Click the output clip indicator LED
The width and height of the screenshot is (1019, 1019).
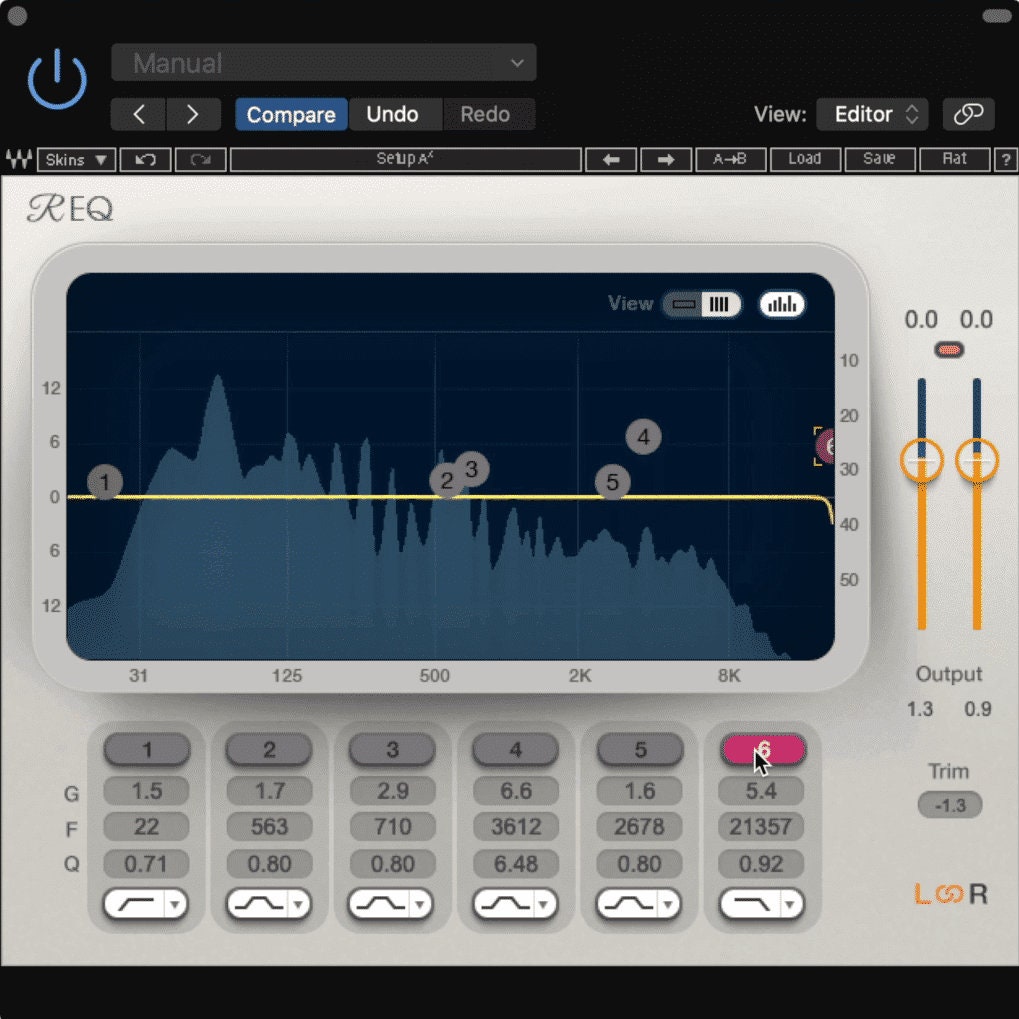pos(949,350)
